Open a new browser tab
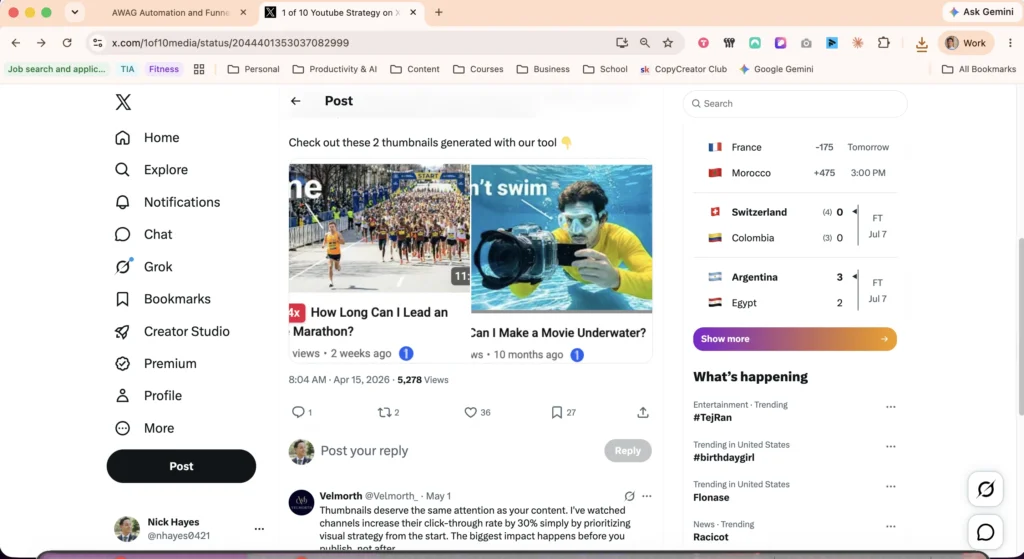This screenshot has width=1024, height=559. click(439, 12)
